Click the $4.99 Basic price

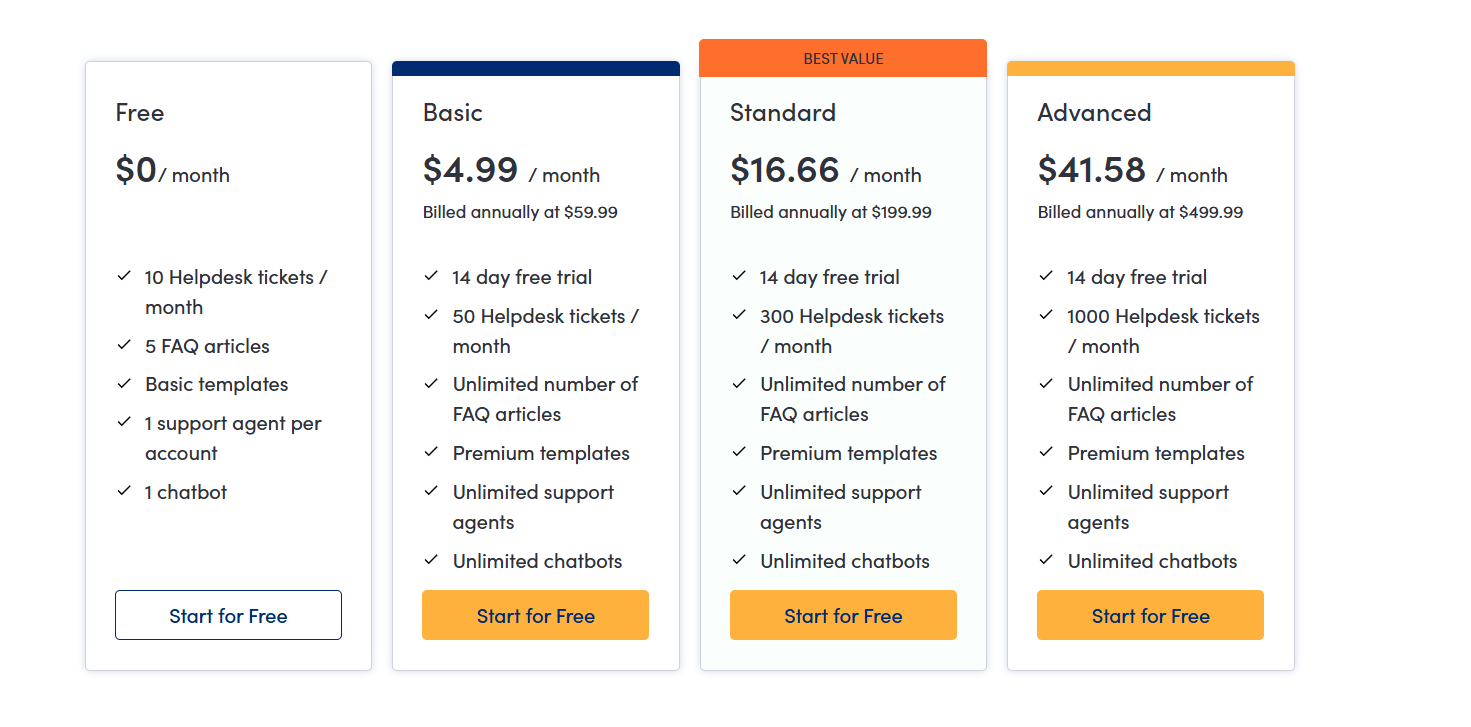(470, 170)
